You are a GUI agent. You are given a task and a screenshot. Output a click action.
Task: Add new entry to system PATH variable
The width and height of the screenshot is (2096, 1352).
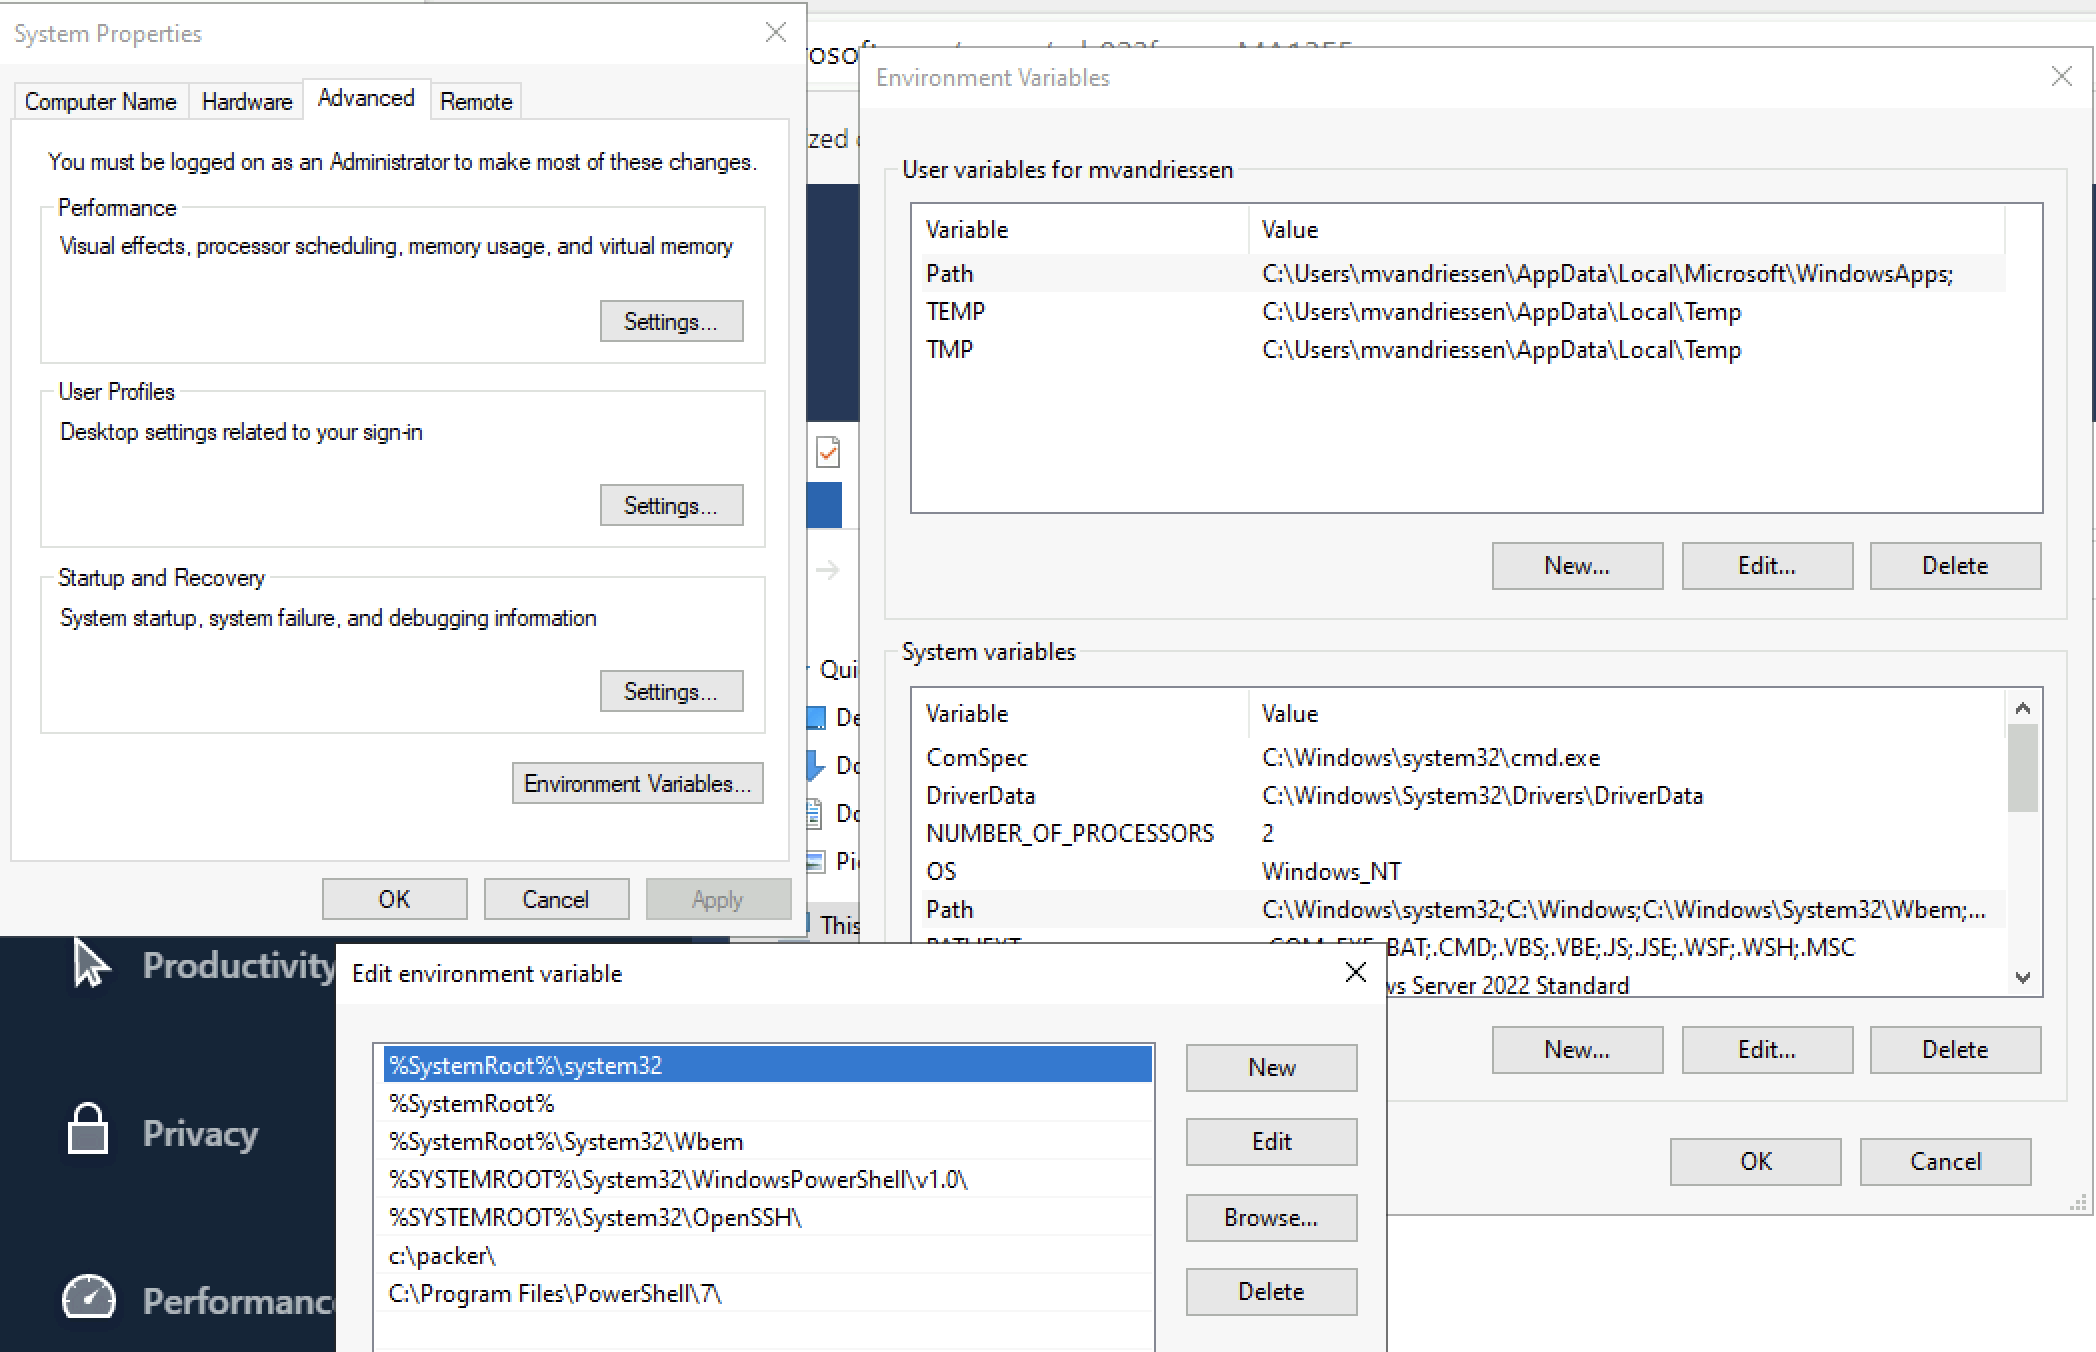1271,1066
